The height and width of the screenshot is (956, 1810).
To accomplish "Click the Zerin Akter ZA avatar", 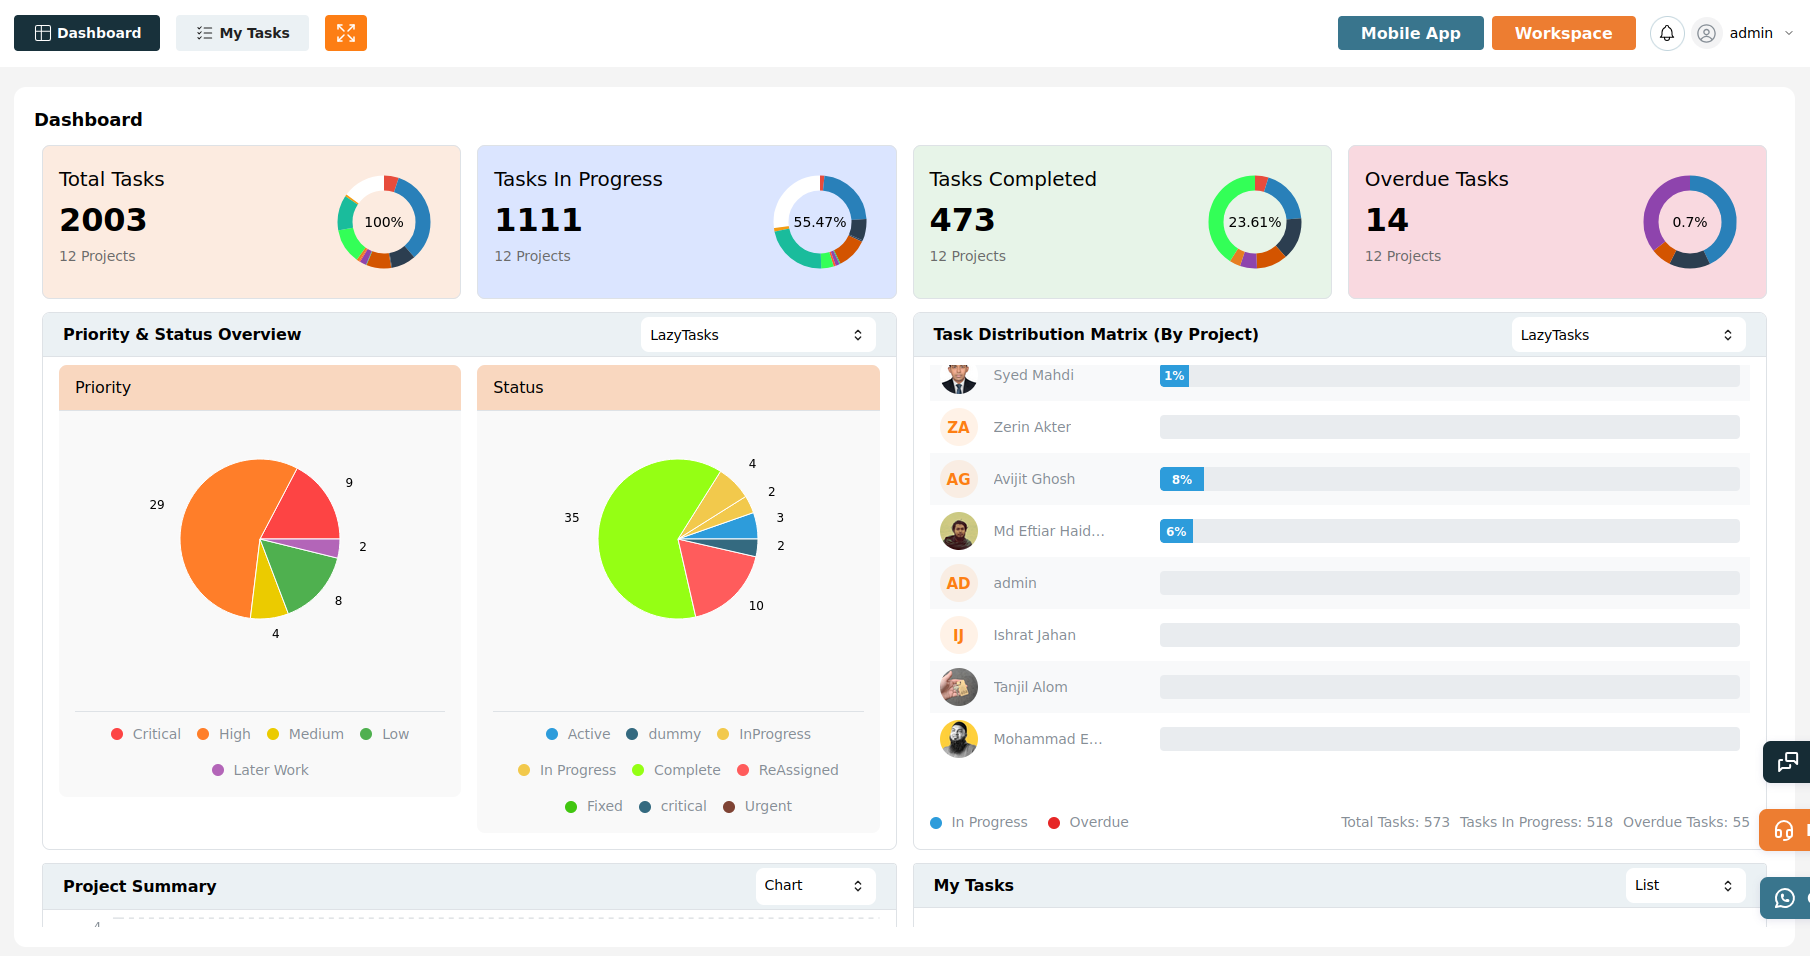I will pos(959,427).
